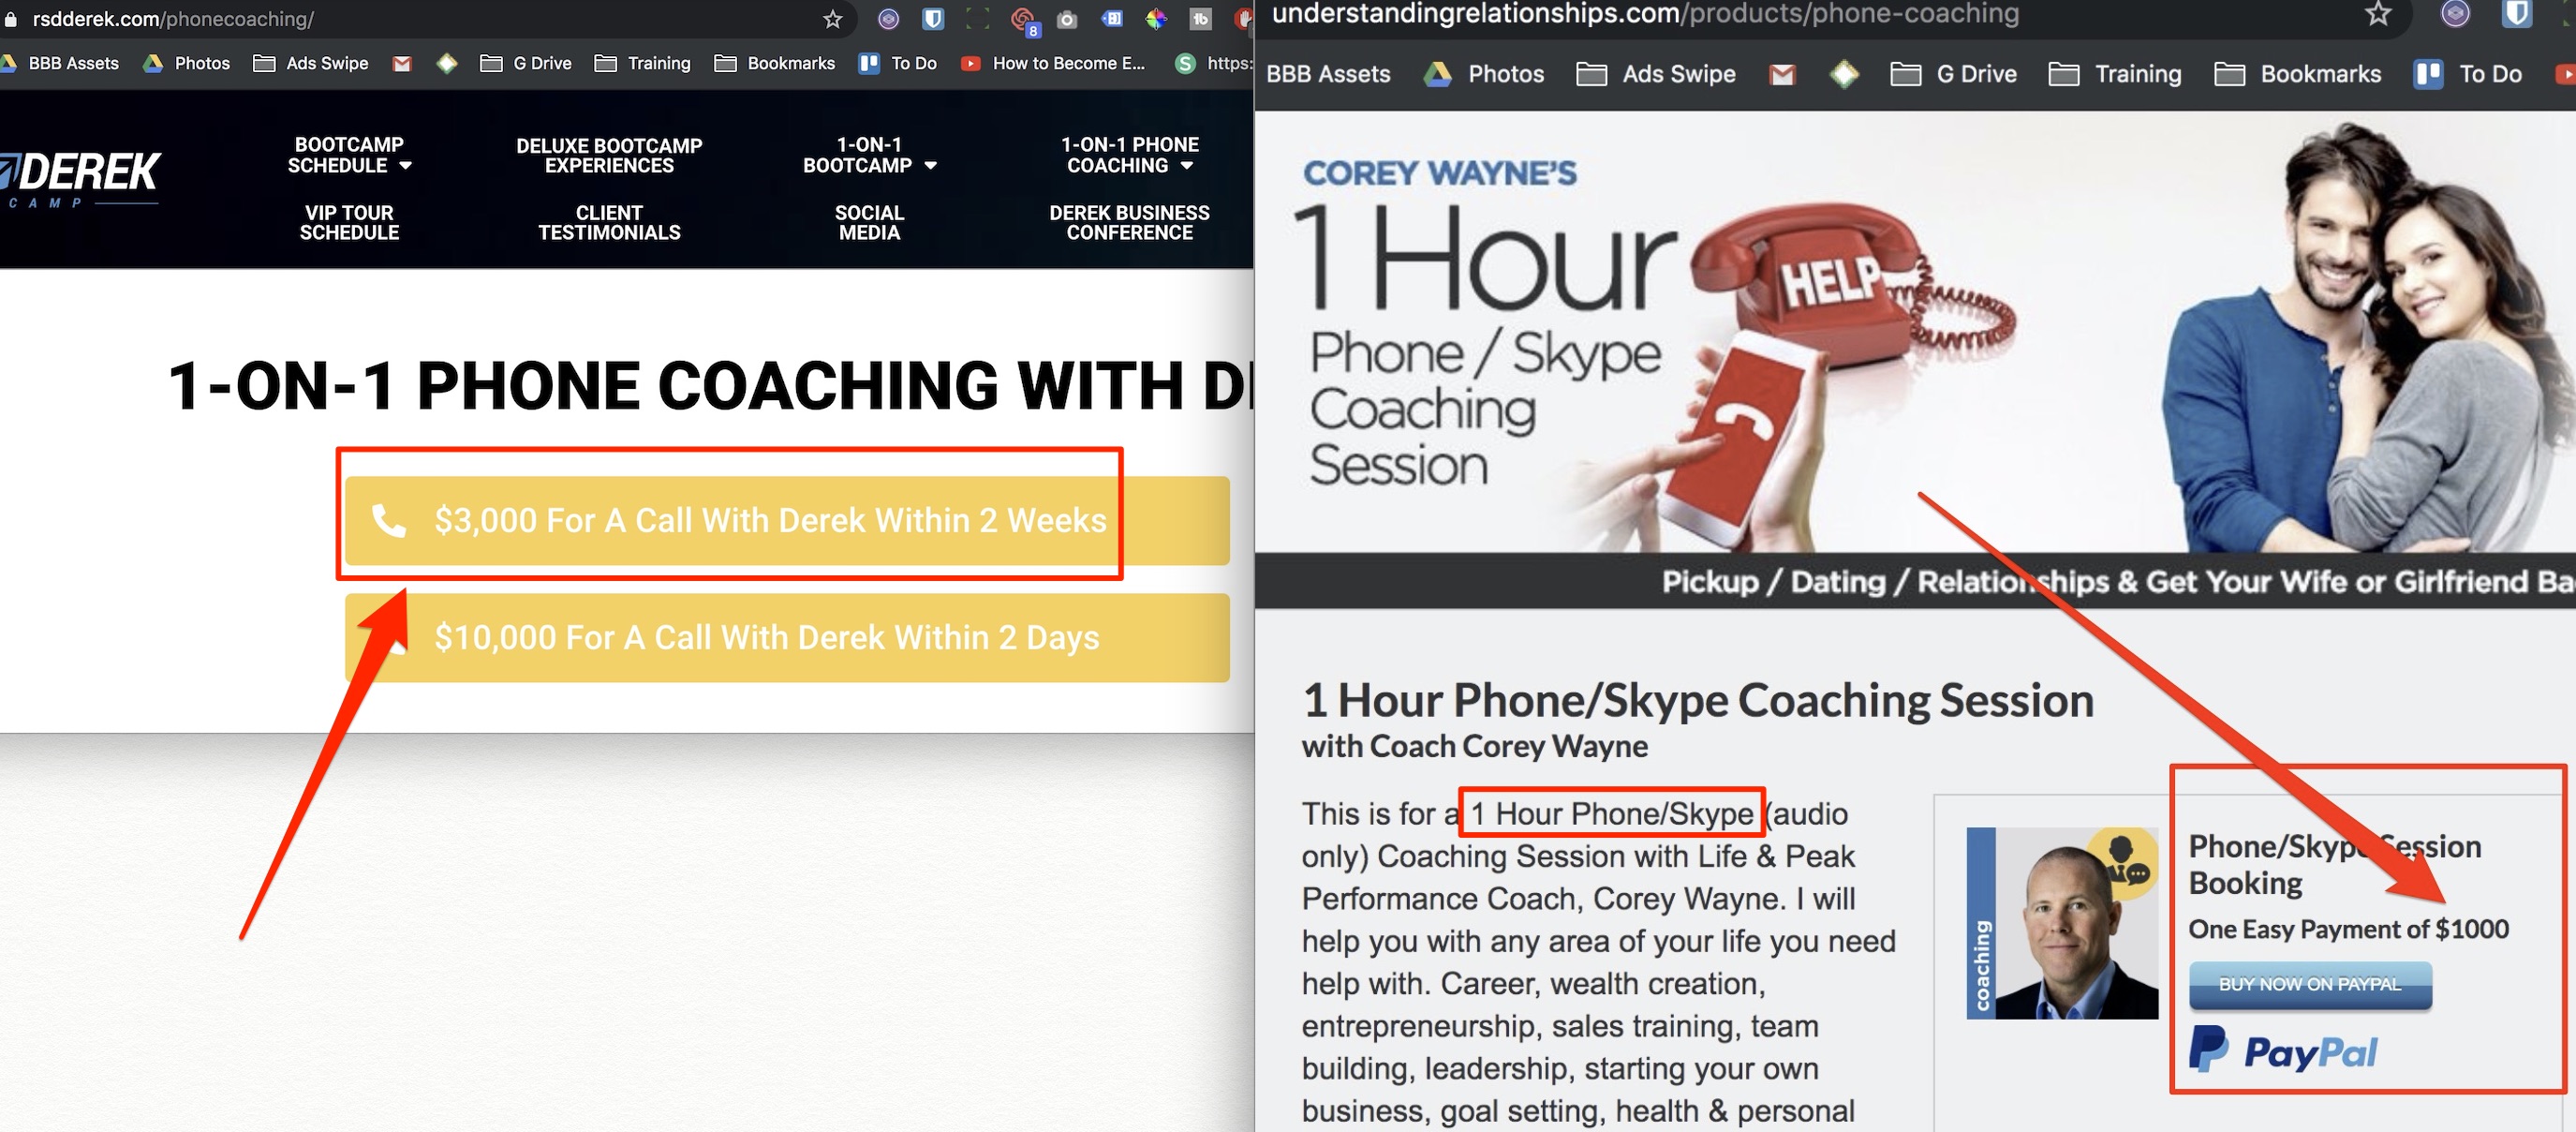Open the Ads Swipe bookmark folder in right browser
This screenshot has height=1132, width=2576.
(1656, 74)
